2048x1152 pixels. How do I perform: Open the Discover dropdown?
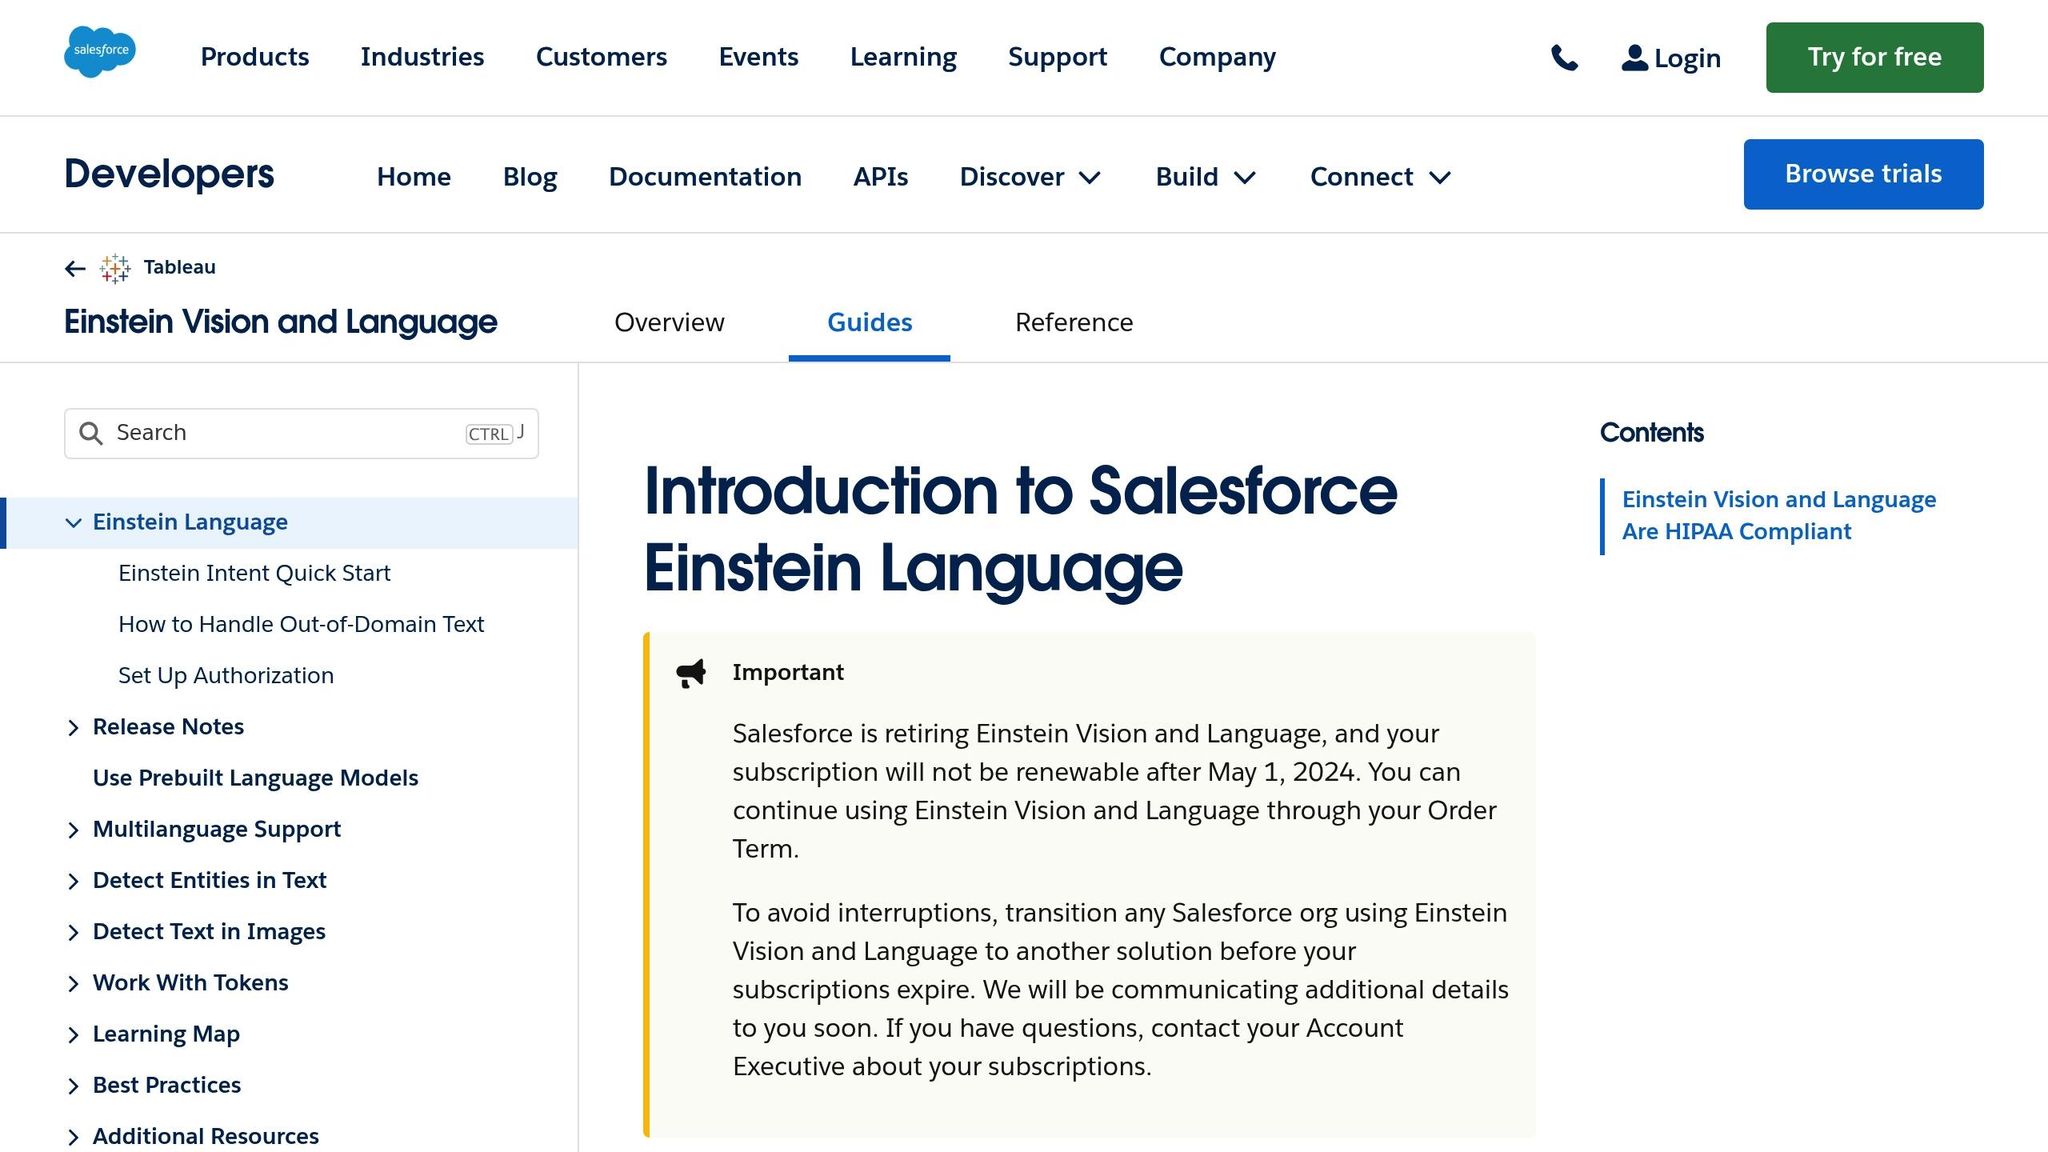point(1029,177)
